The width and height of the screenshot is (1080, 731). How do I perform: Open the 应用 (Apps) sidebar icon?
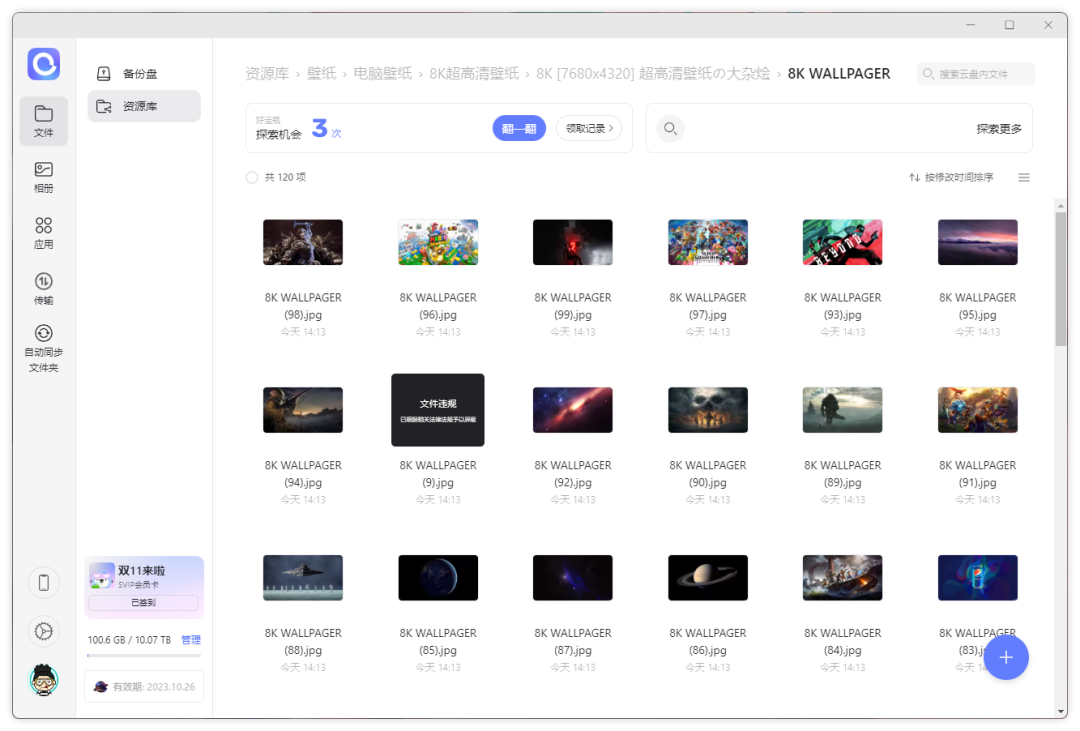pos(43,232)
